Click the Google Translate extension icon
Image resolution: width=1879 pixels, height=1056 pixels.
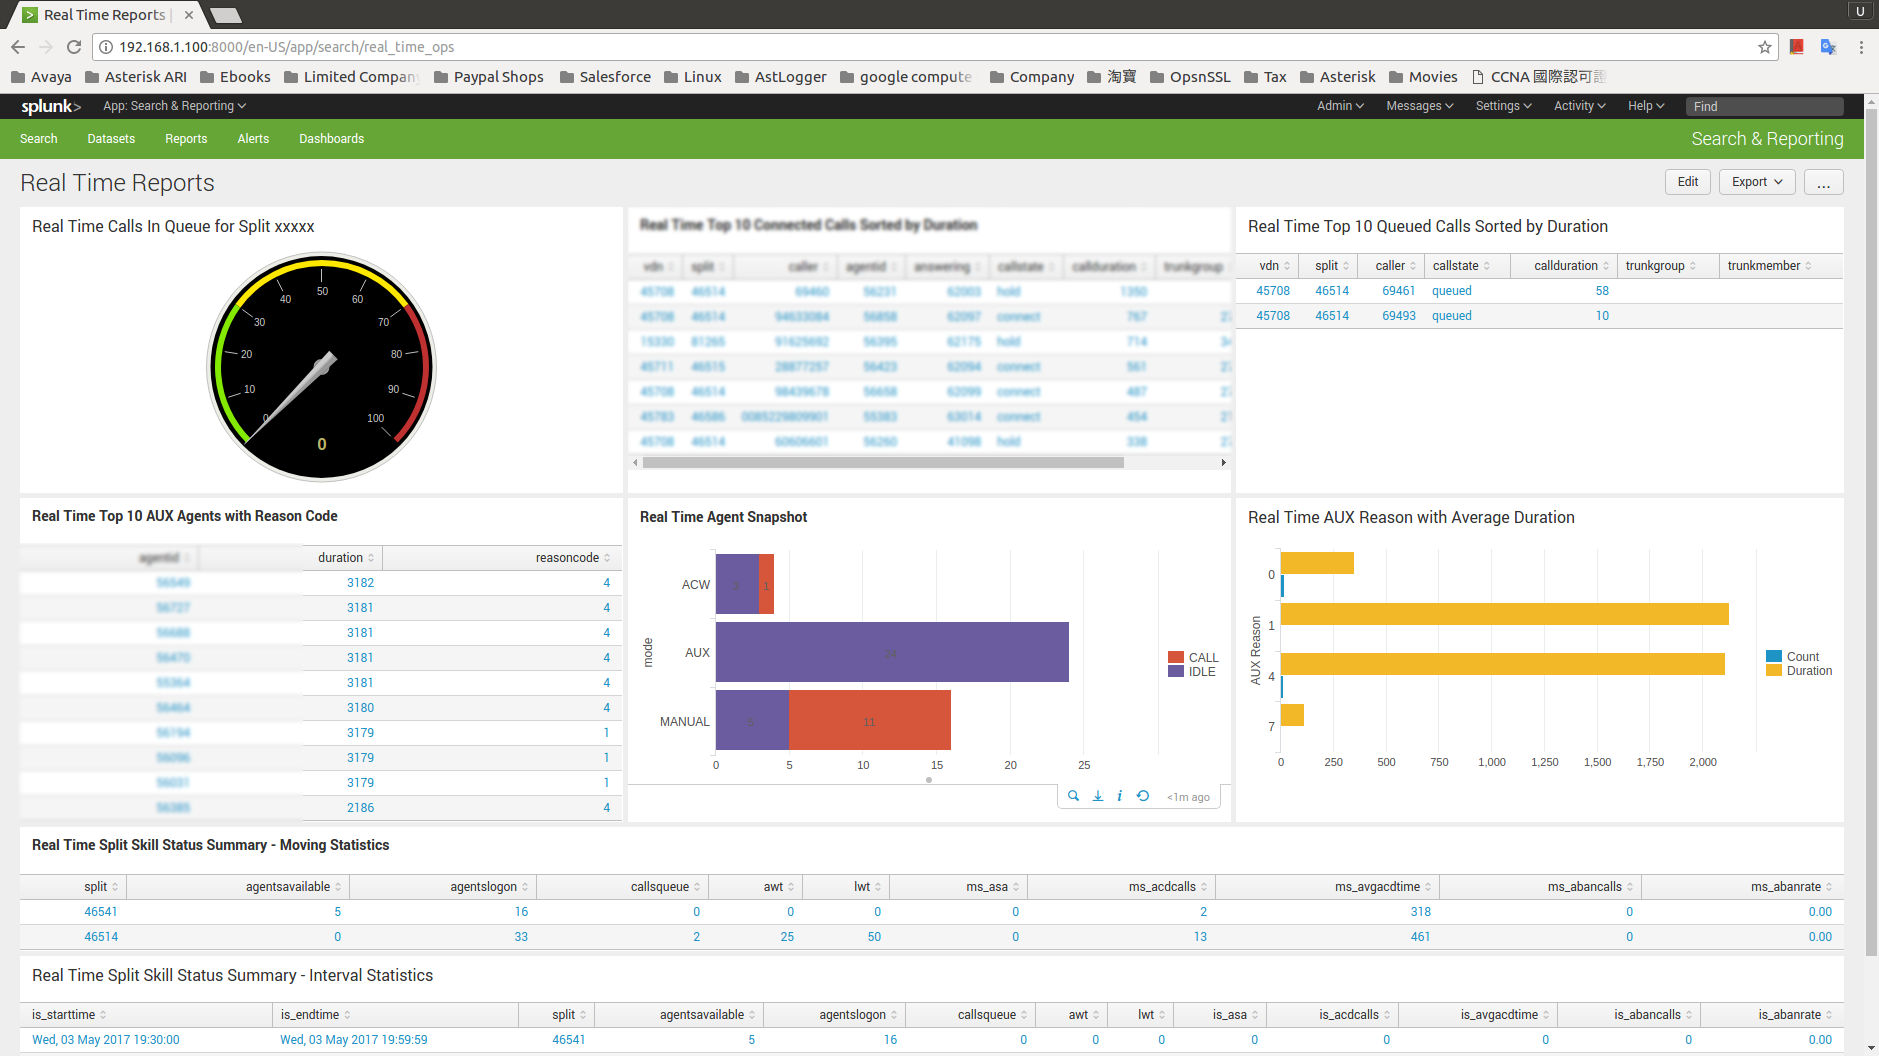(1828, 47)
